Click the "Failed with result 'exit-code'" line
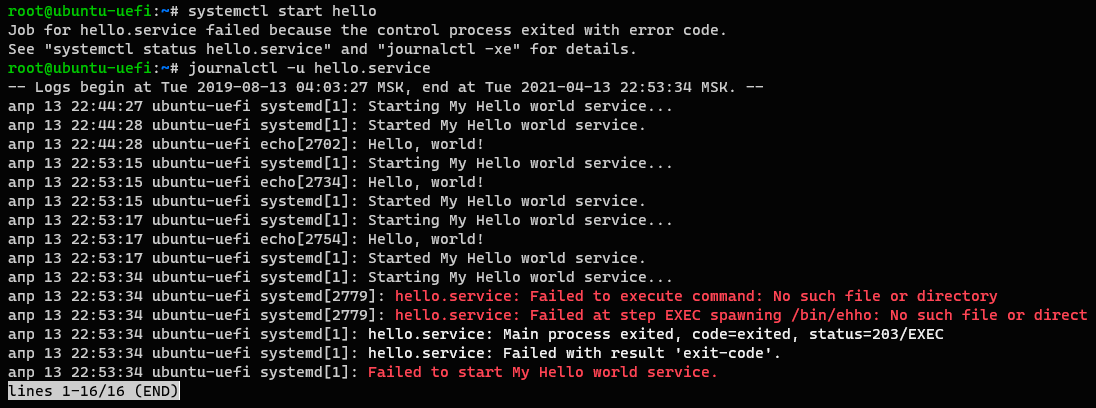This screenshot has height=408, width=1096. (x=574, y=353)
